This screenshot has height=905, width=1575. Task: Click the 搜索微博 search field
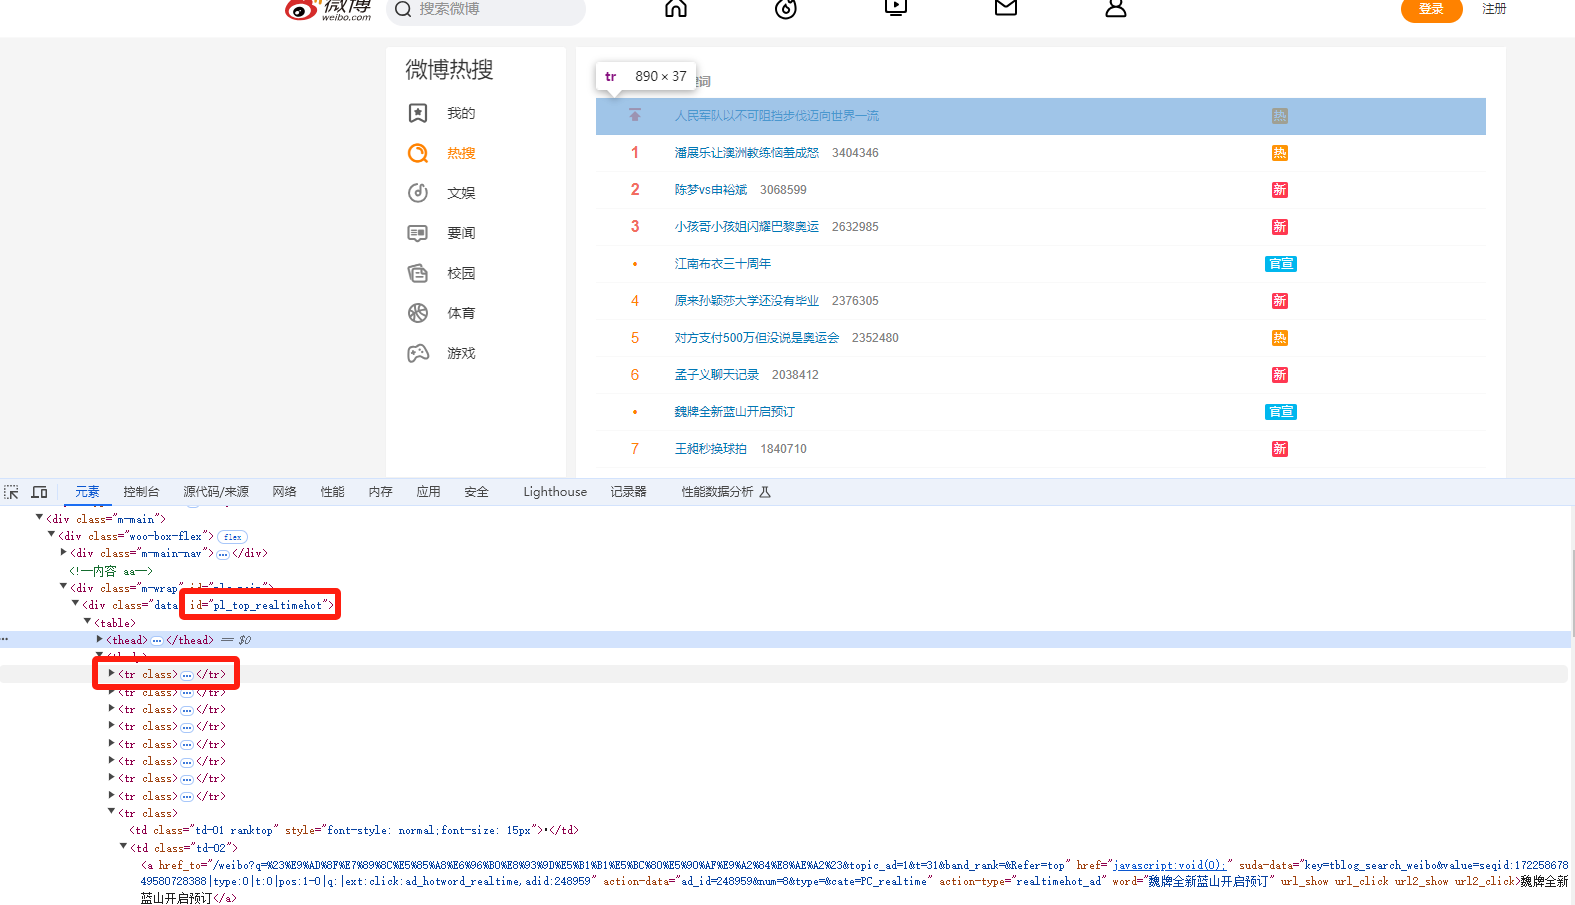(x=486, y=10)
